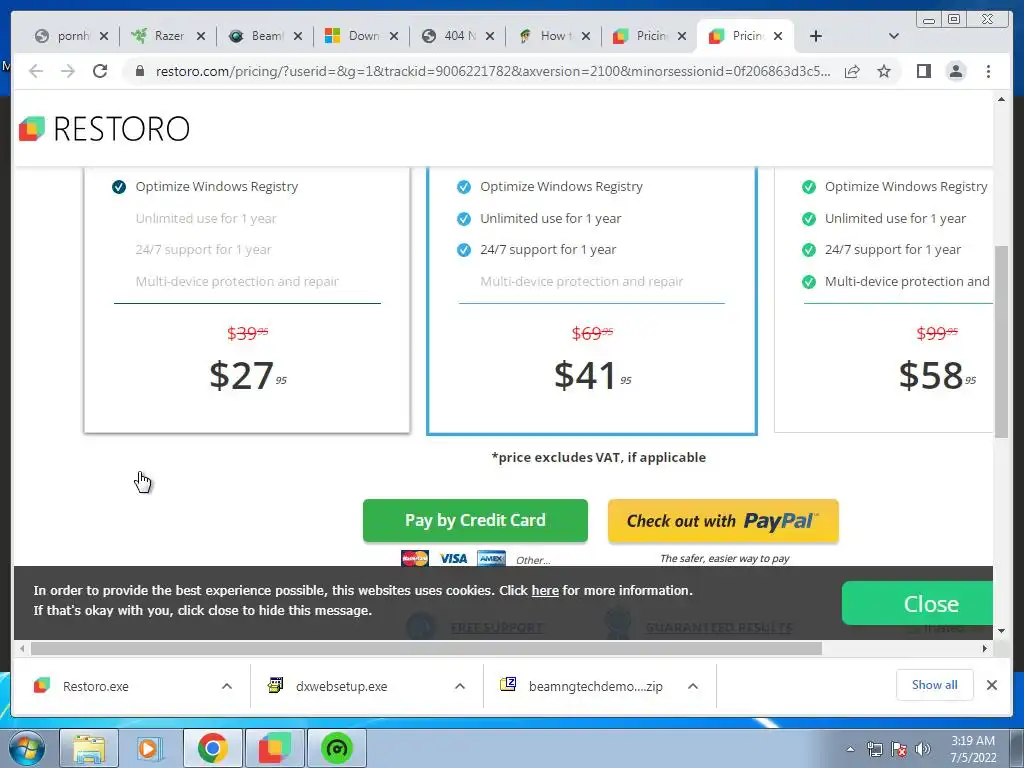This screenshot has width=1024, height=768.
Task: View site information via the padlock icon
Action: 140,71
